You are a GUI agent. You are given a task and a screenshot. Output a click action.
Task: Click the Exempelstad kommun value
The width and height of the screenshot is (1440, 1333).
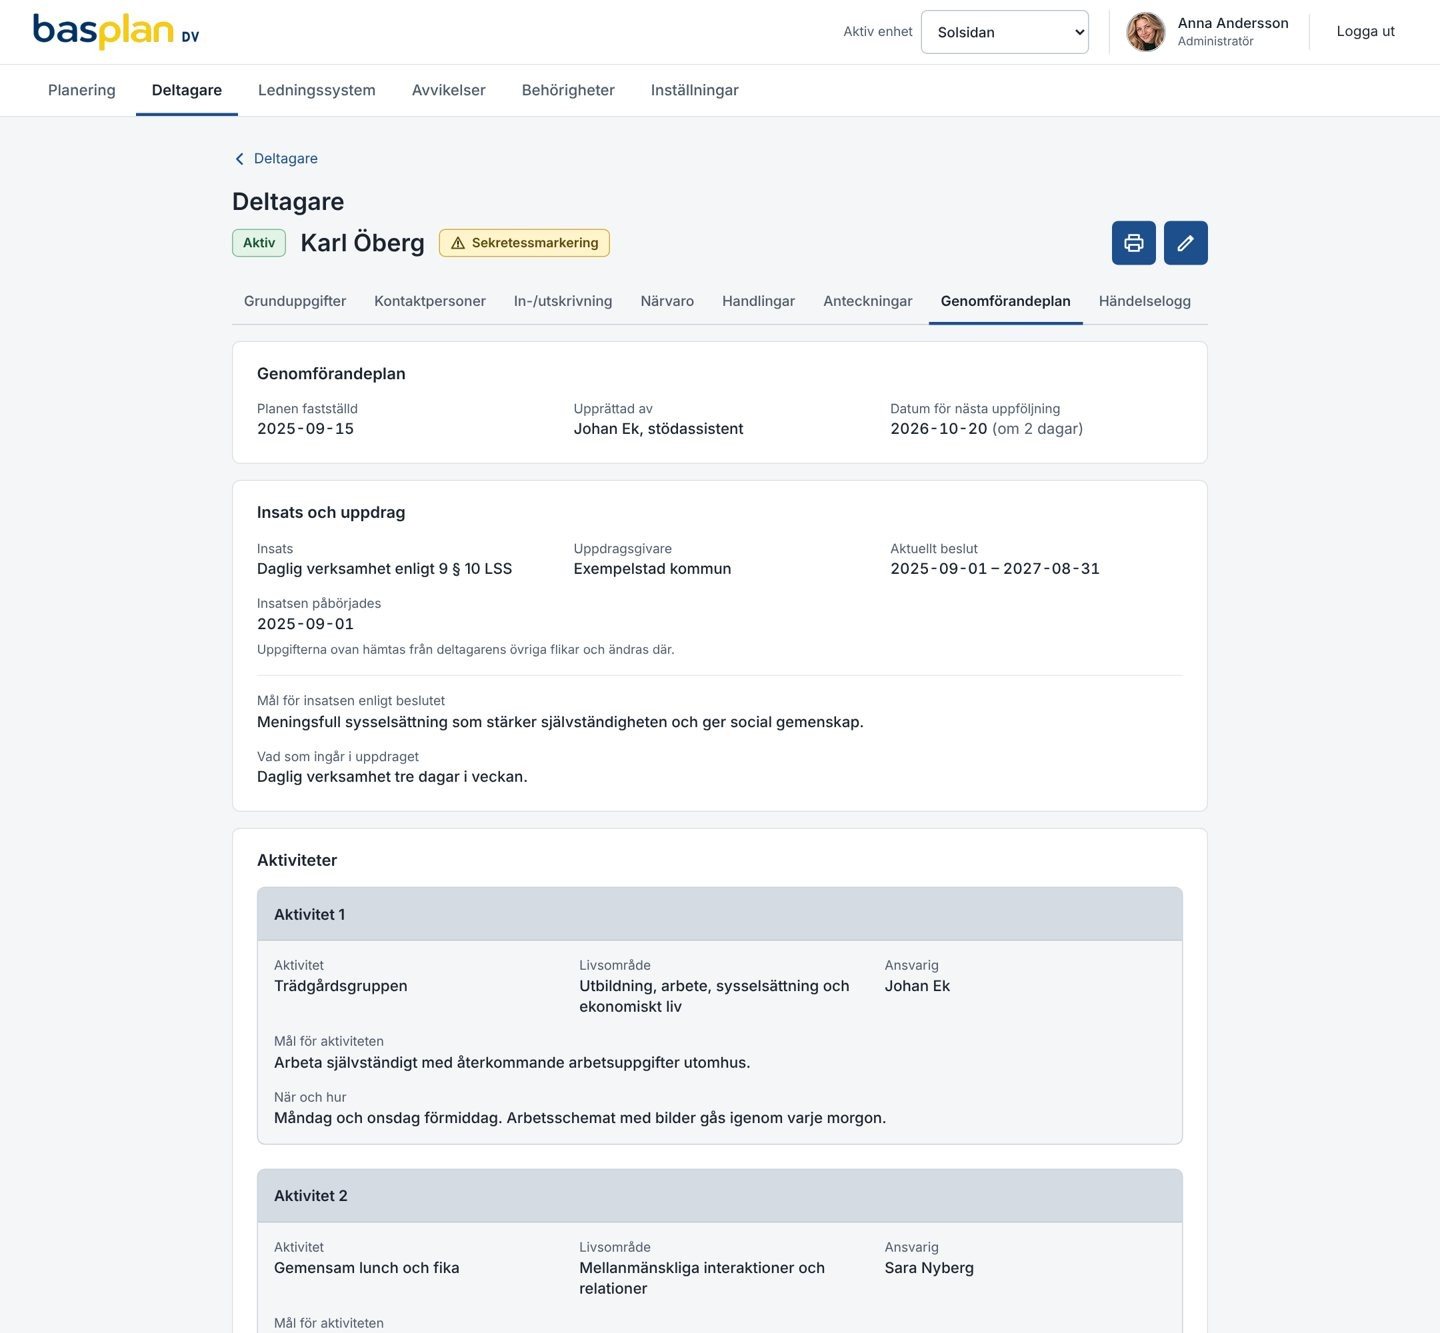pyautogui.click(x=653, y=569)
